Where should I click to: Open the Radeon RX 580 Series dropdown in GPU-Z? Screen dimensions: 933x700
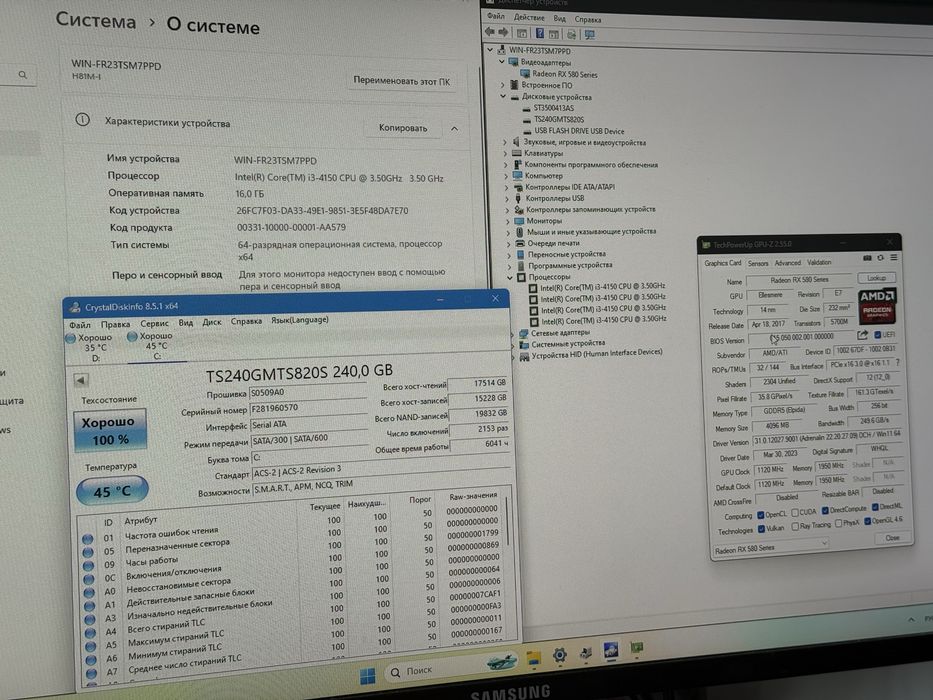771,548
